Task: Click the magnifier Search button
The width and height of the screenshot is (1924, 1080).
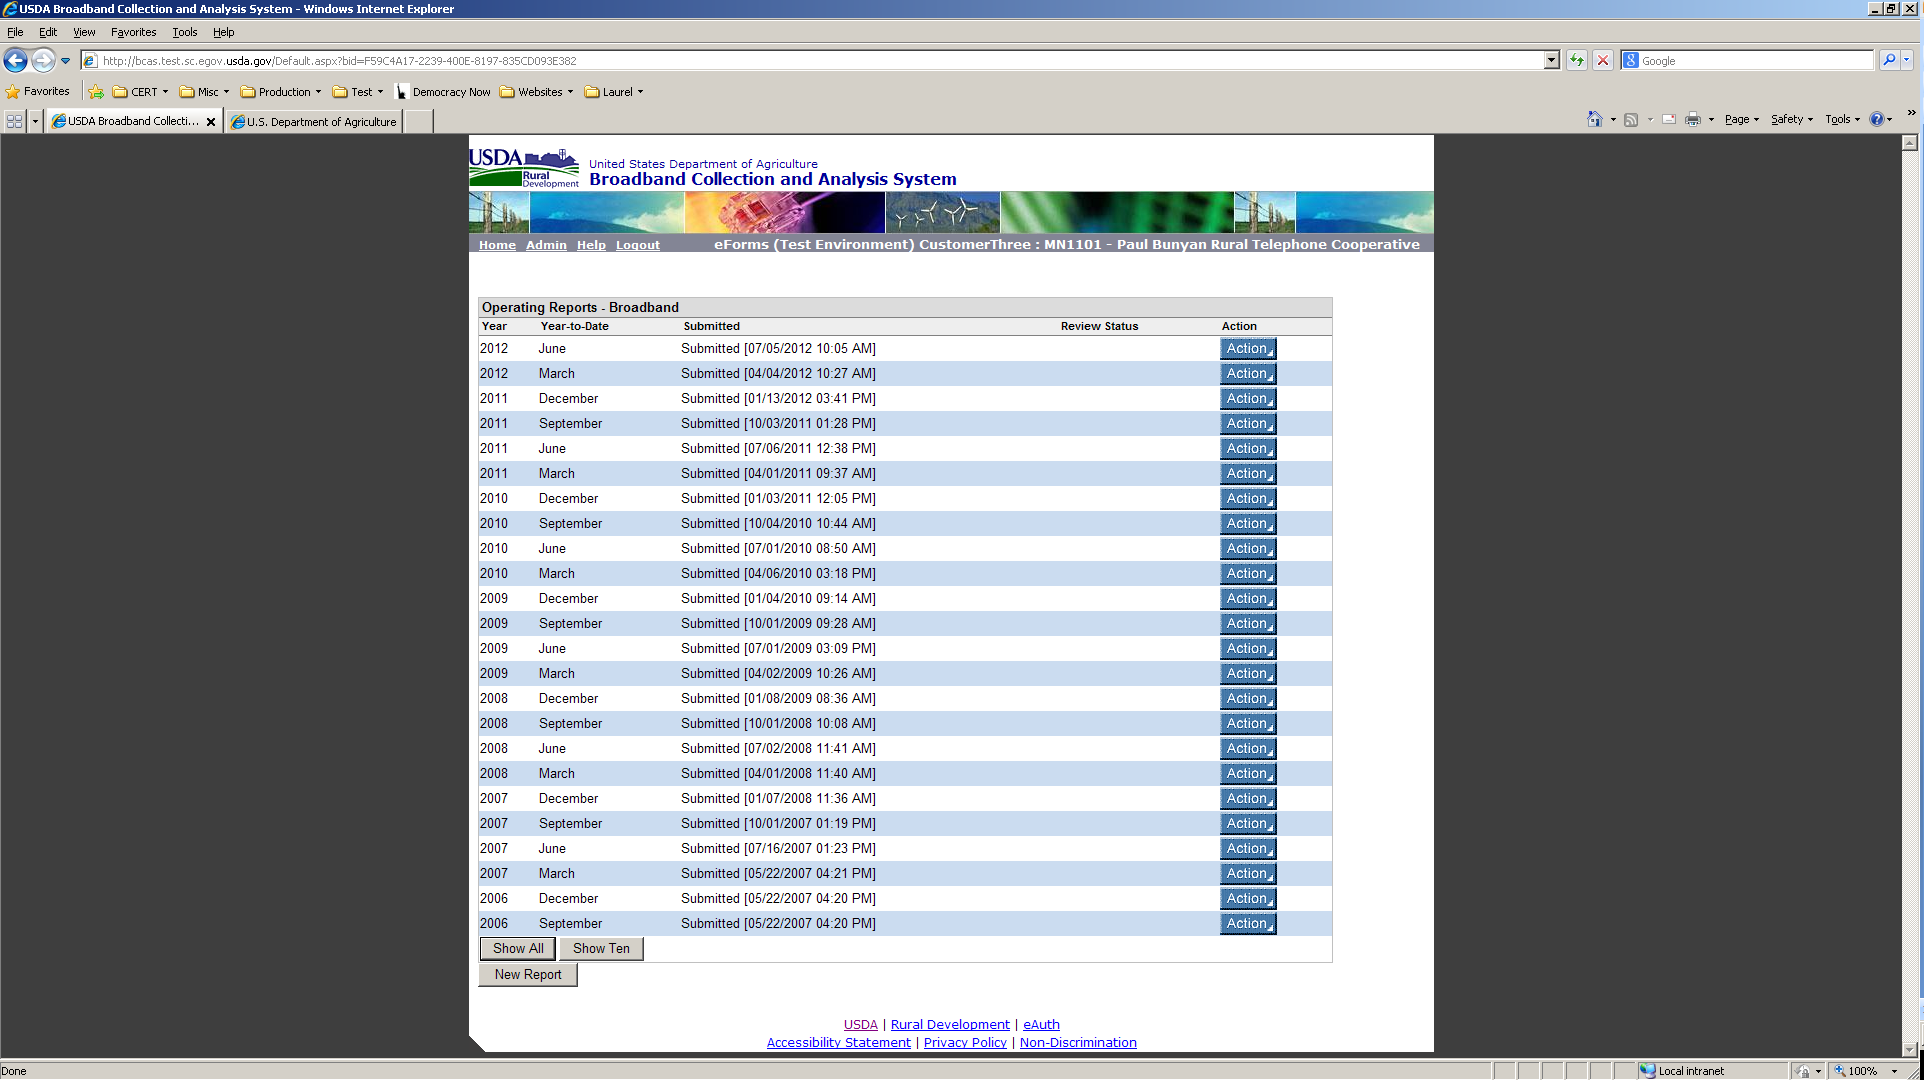Action: [1888, 61]
